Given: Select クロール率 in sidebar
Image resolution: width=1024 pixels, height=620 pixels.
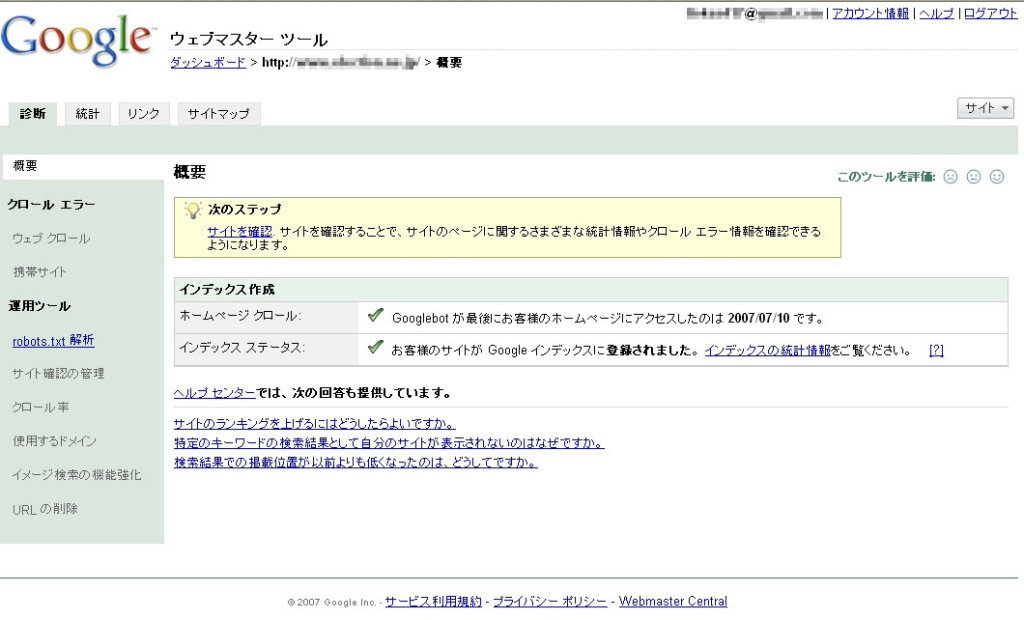Looking at the screenshot, I should tap(40, 407).
